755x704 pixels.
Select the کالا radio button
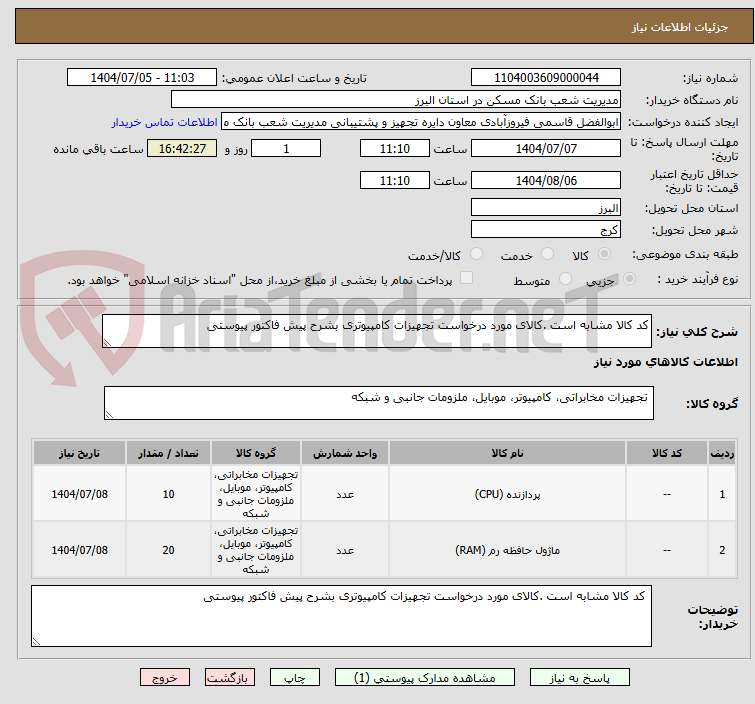tap(604, 254)
